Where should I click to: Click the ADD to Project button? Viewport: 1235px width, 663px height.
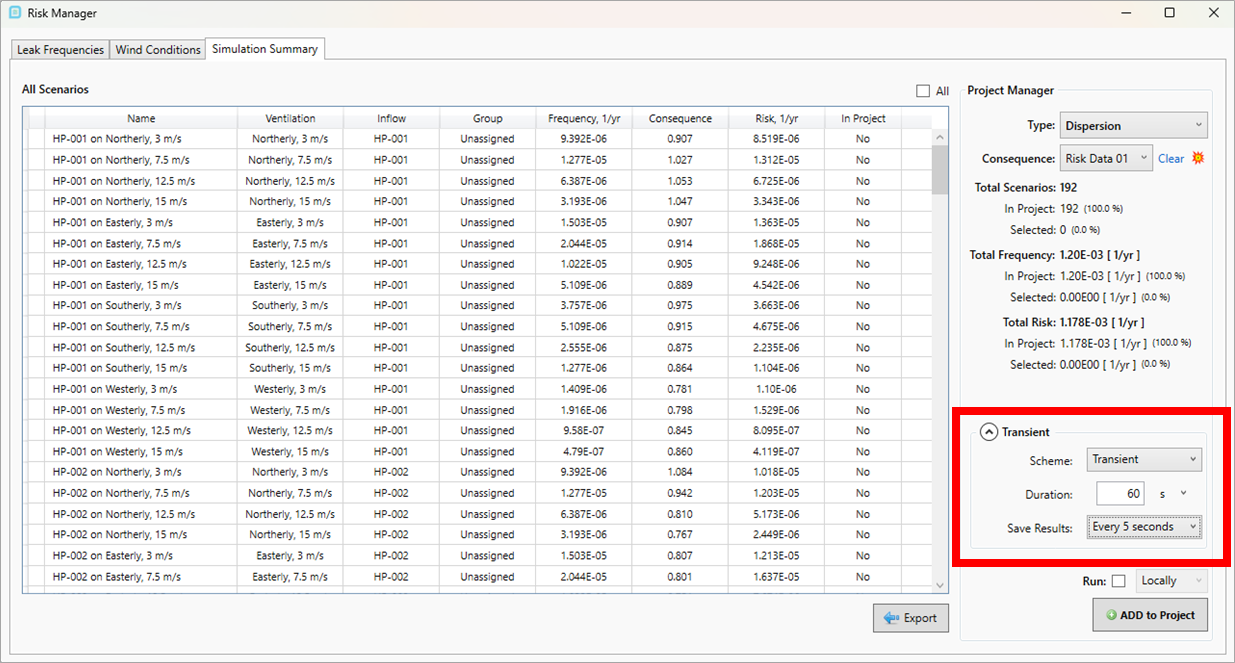(x=1150, y=615)
